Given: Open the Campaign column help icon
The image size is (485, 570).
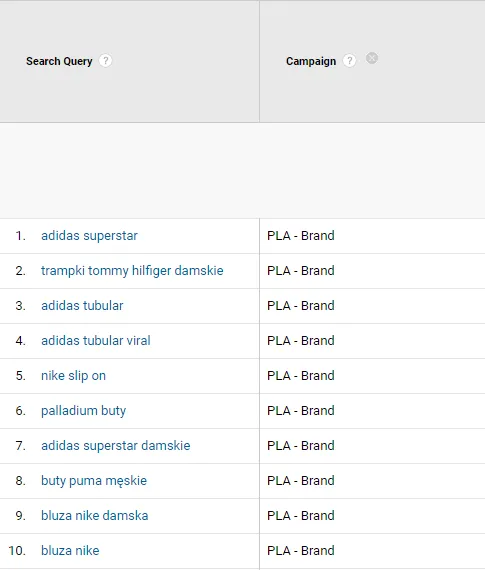Looking at the screenshot, I should point(349,61).
